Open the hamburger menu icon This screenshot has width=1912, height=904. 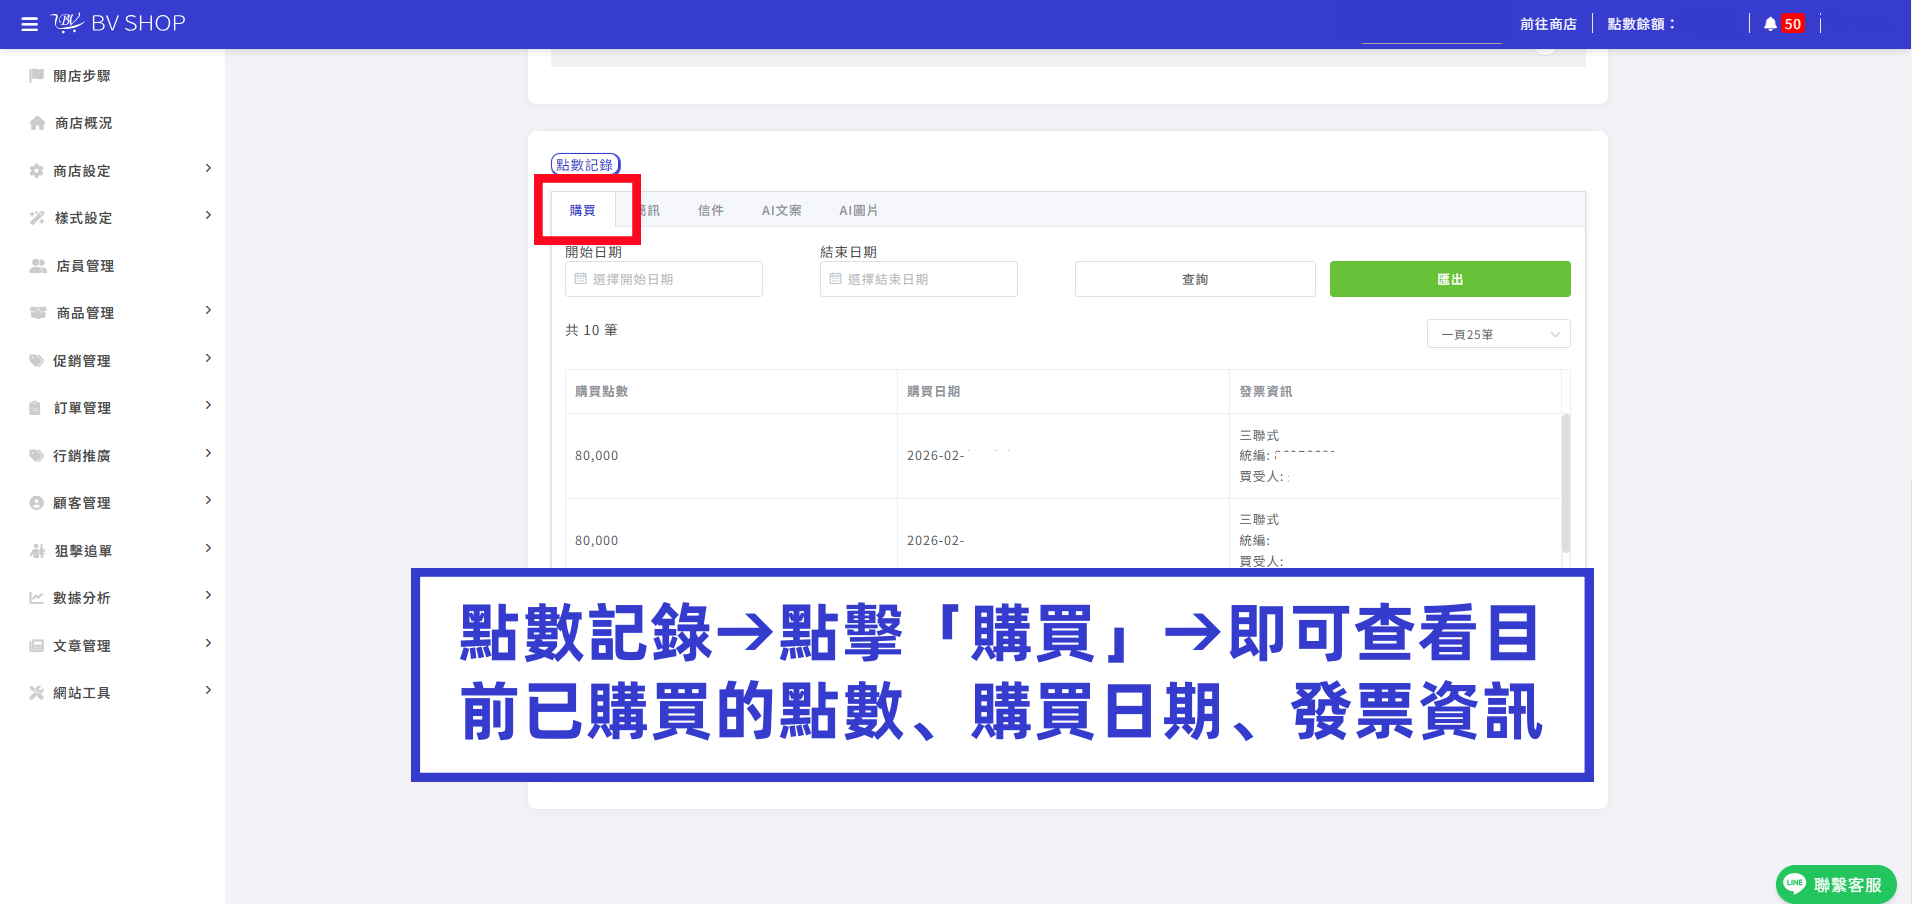point(29,24)
